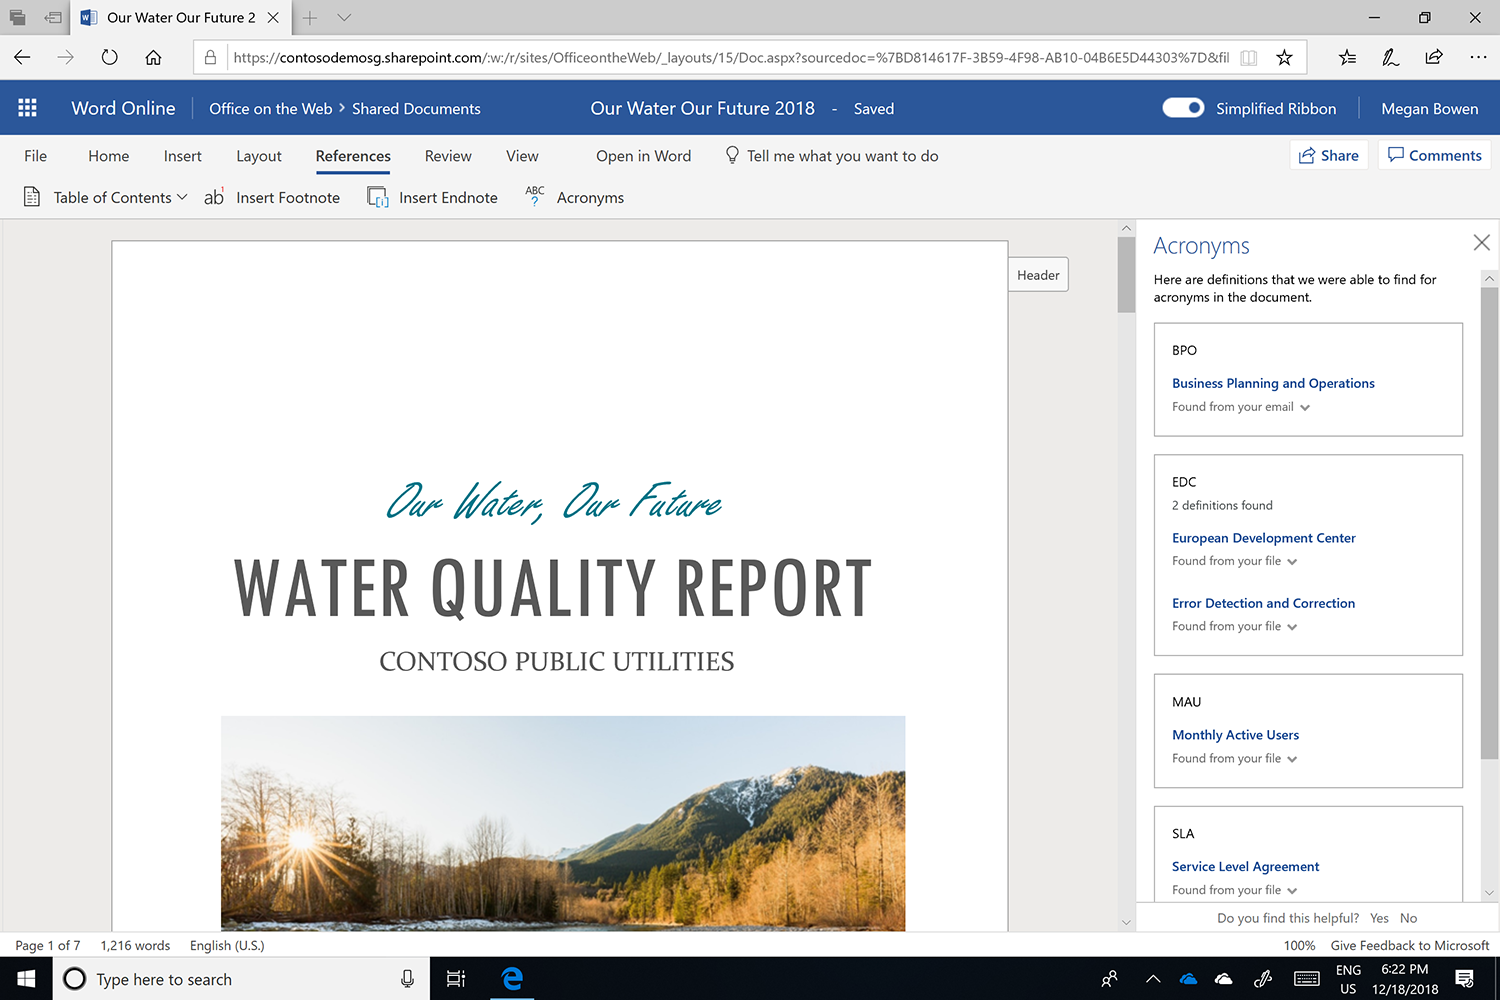Open the browser tab list chevron
The width and height of the screenshot is (1500, 1000).
pos(343,17)
